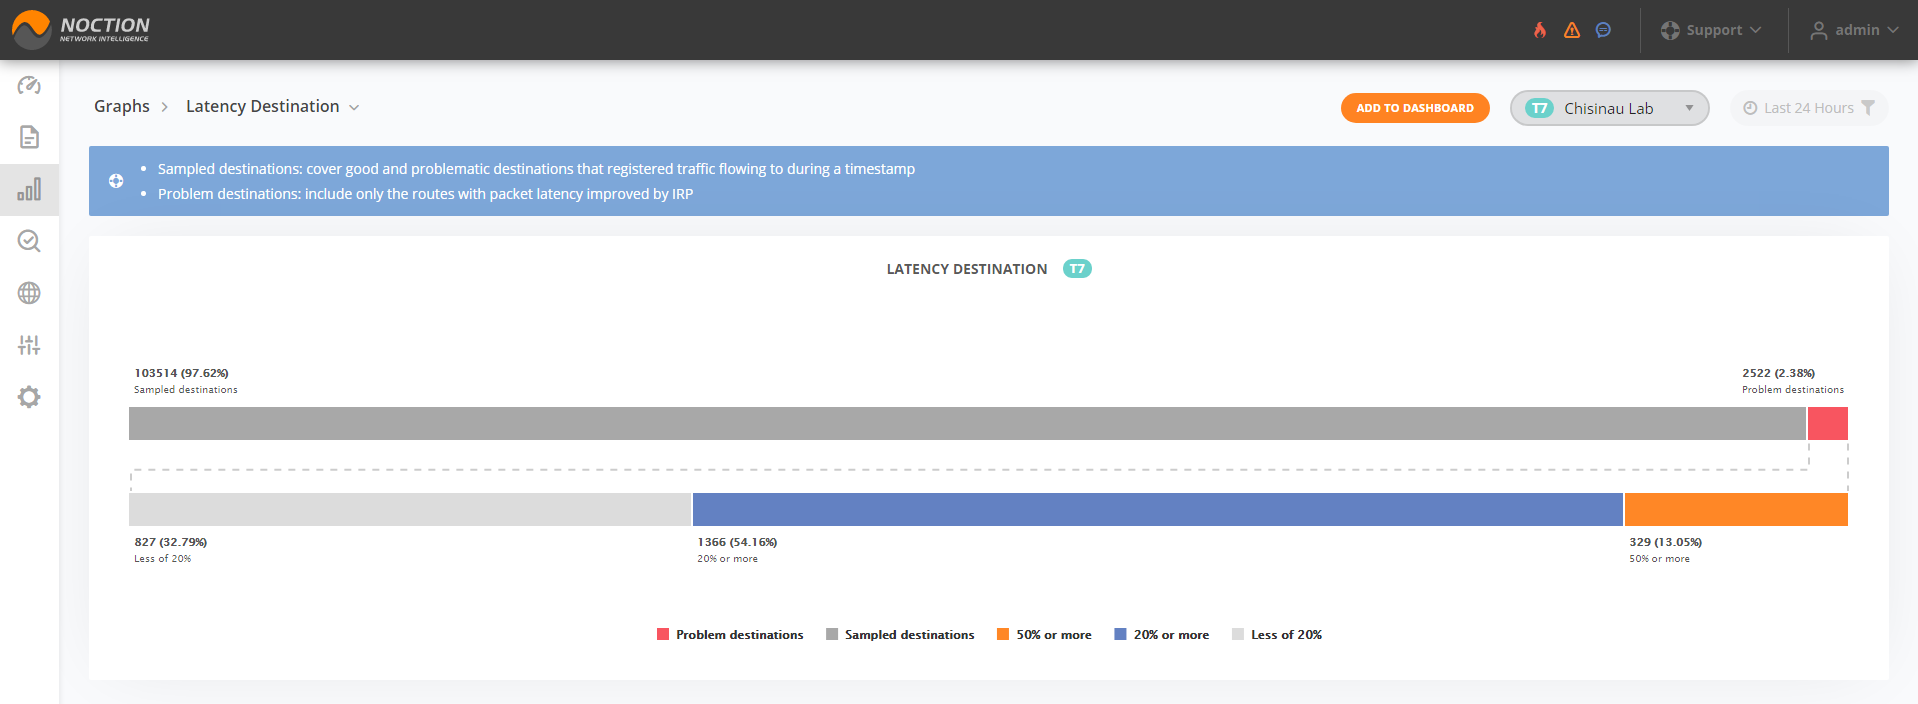Image resolution: width=1918 pixels, height=704 pixels.
Task: Click the info line starting "Sampled destinations: cover"
Action: [x=536, y=169]
